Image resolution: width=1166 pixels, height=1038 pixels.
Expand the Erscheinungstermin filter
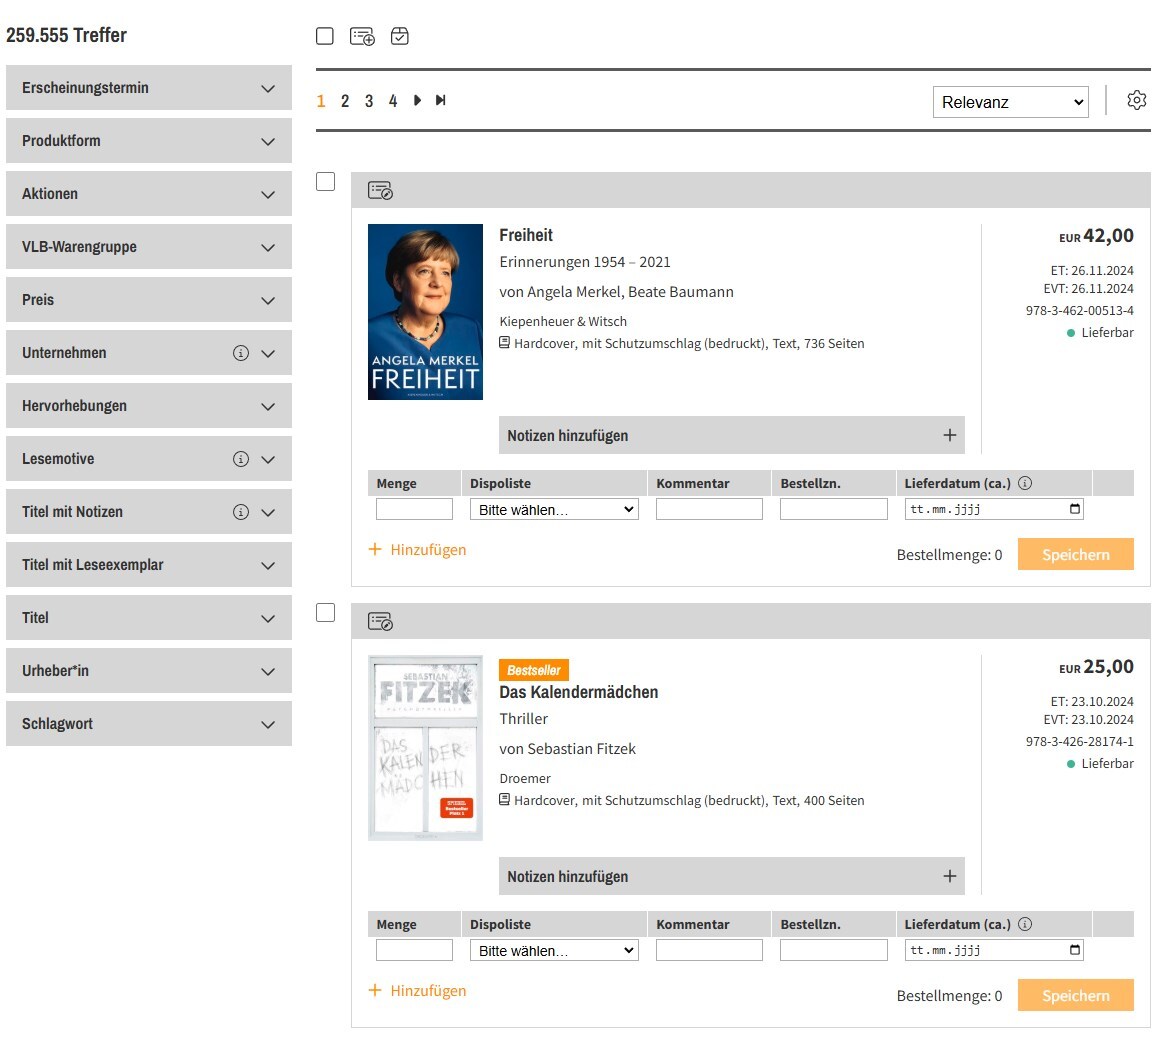pos(149,88)
